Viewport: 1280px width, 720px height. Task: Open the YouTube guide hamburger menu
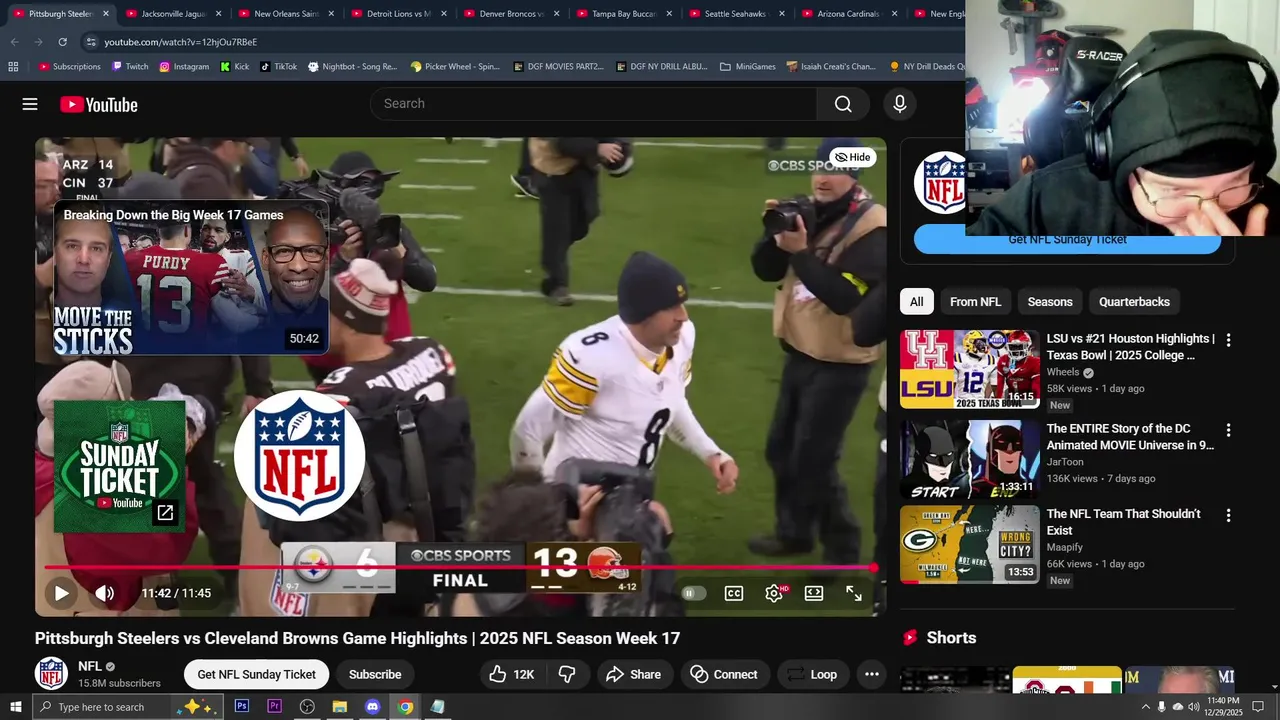(x=30, y=104)
